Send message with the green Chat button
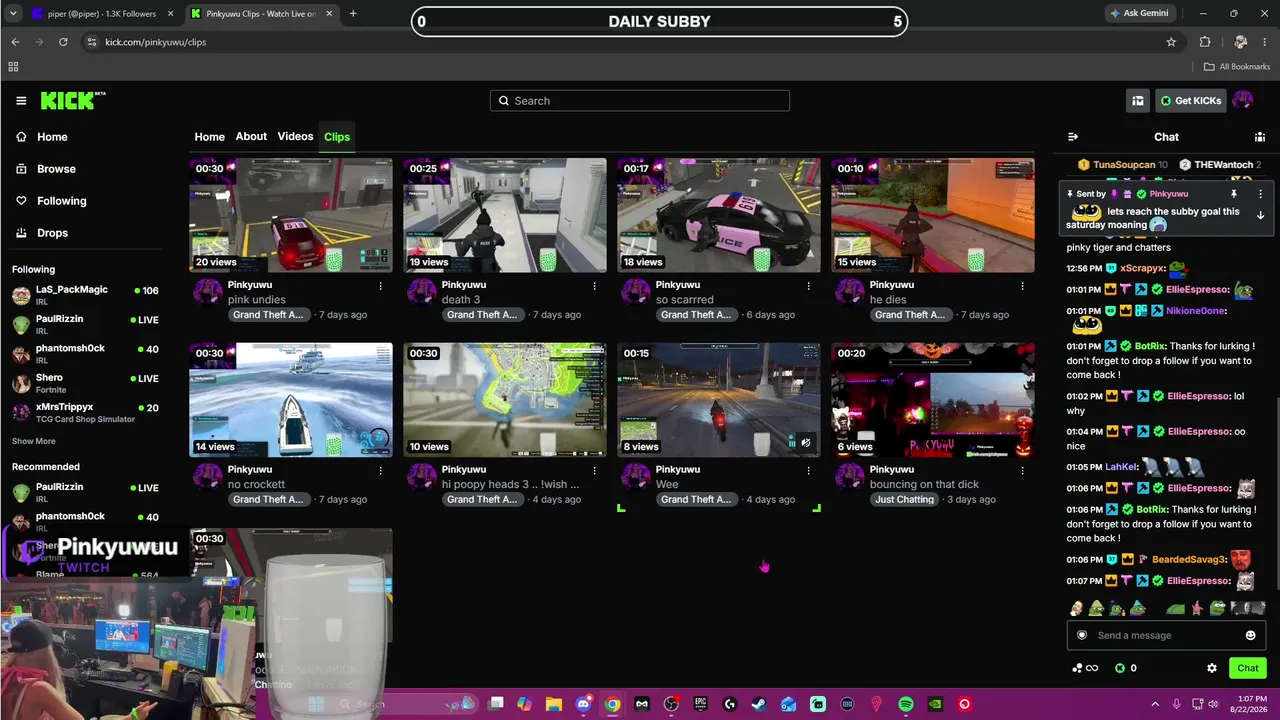This screenshot has width=1280, height=720. point(1248,668)
